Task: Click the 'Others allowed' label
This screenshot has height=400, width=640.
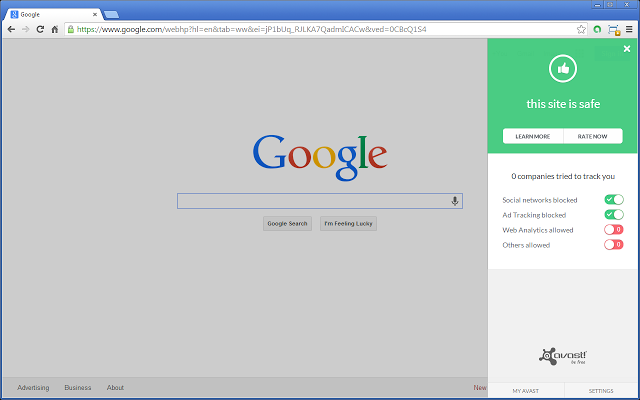Action: (x=526, y=245)
